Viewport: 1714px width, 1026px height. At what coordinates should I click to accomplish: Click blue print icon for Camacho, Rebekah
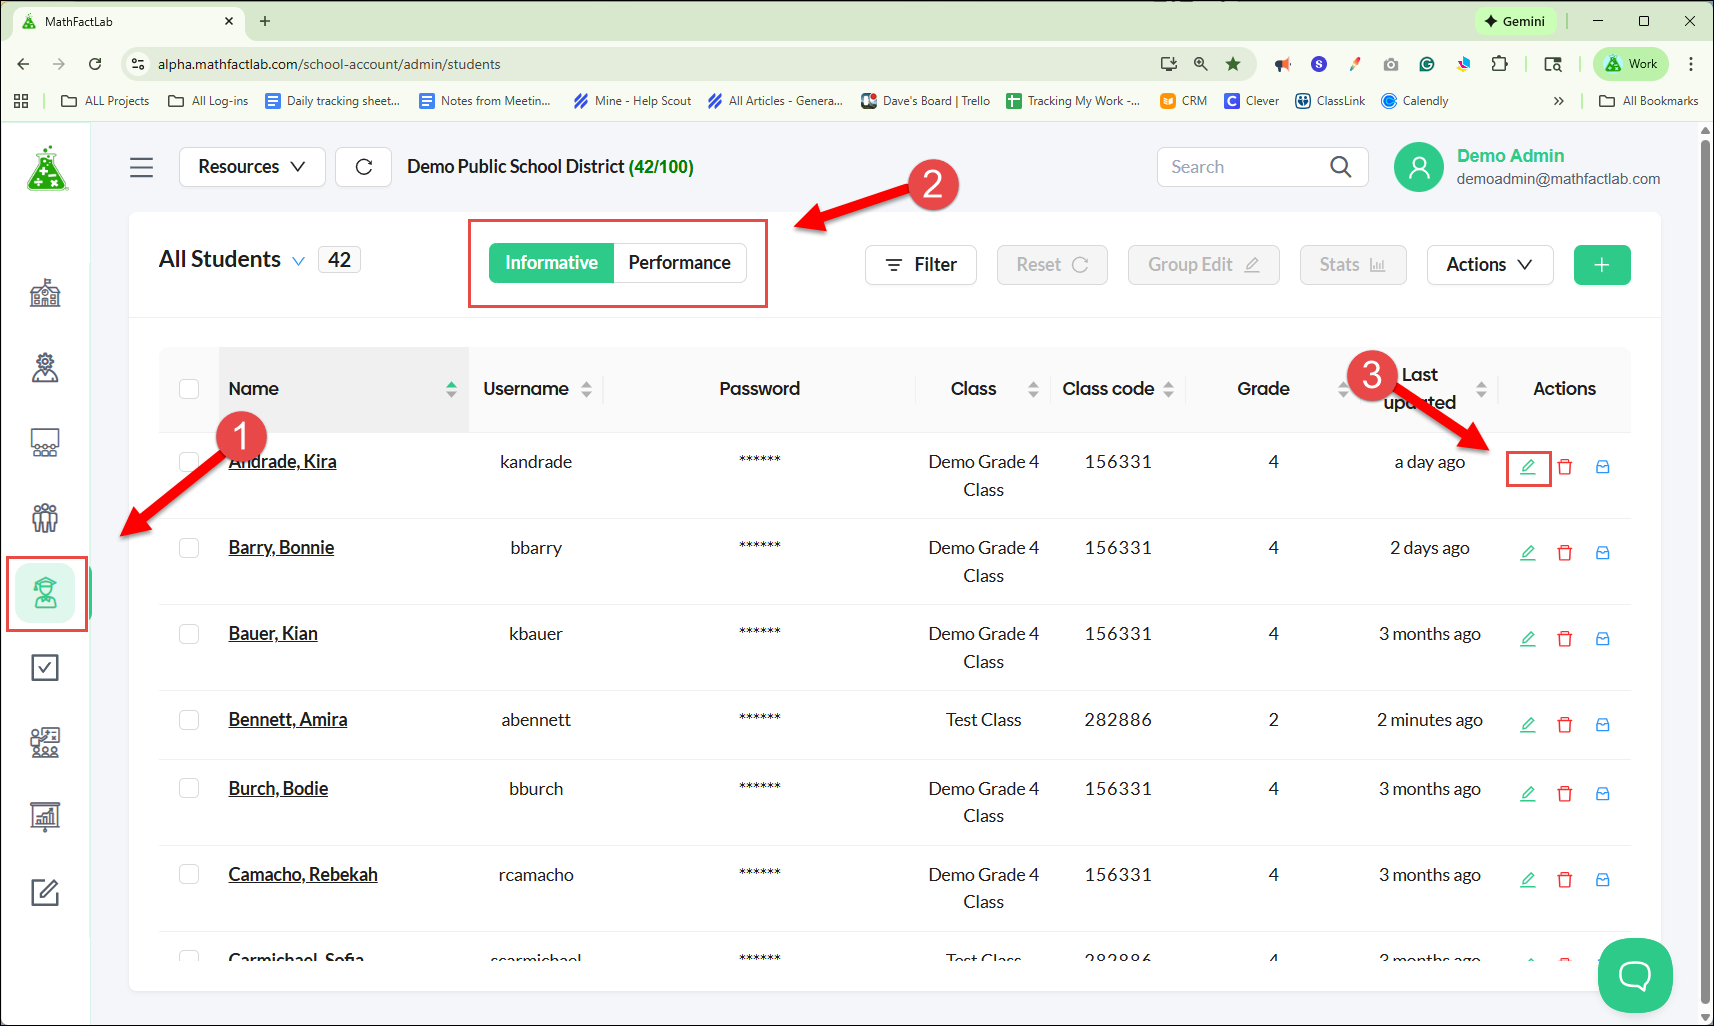pyautogui.click(x=1603, y=880)
